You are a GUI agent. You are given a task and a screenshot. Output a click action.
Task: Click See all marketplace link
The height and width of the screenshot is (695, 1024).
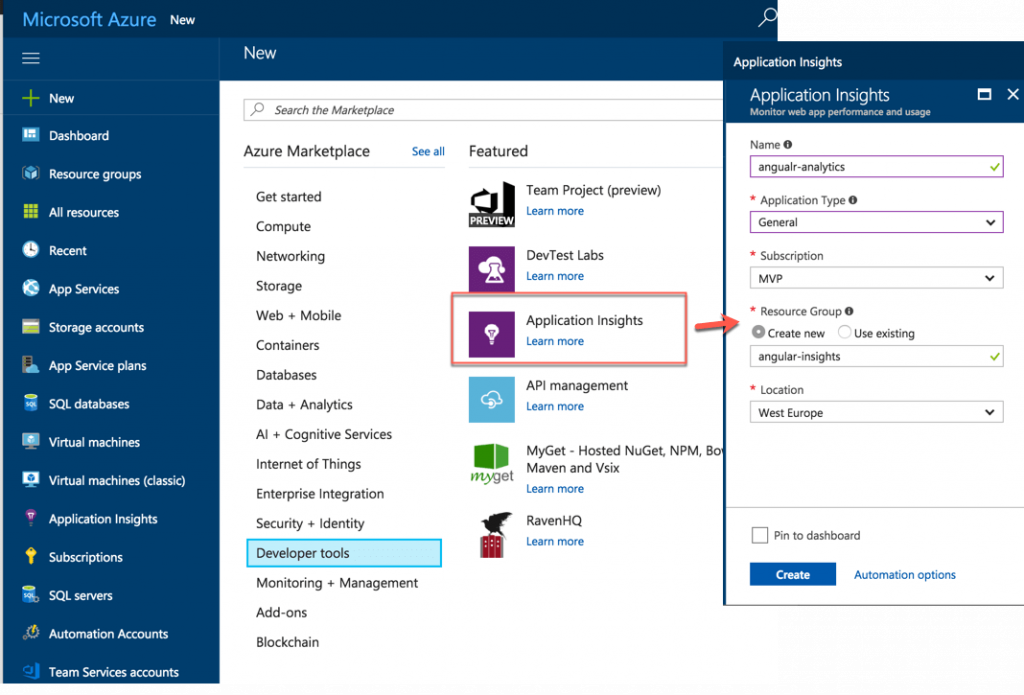pyautogui.click(x=428, y=152)
